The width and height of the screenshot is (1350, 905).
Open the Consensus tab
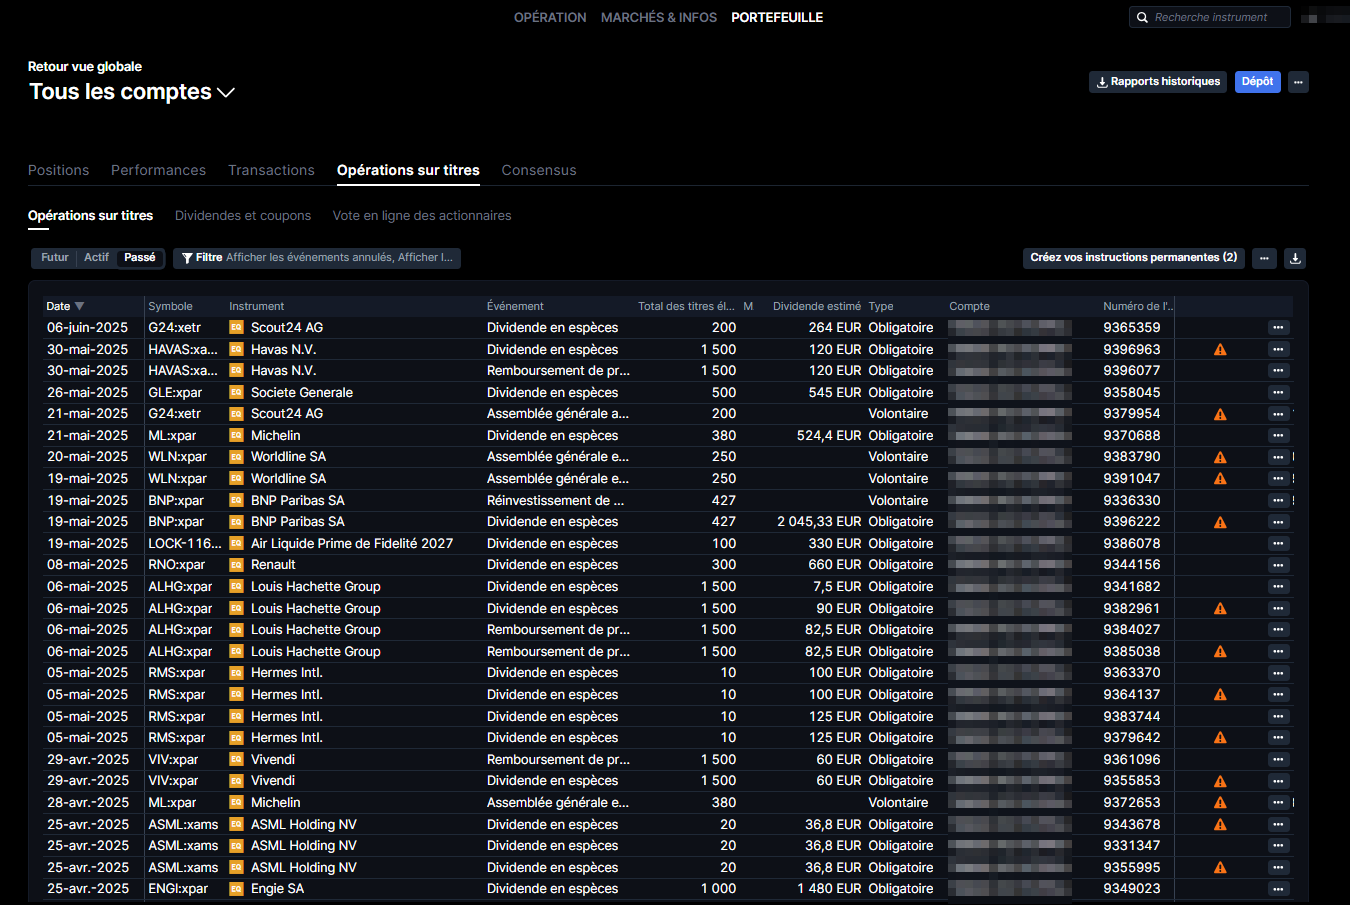(539, 170)
